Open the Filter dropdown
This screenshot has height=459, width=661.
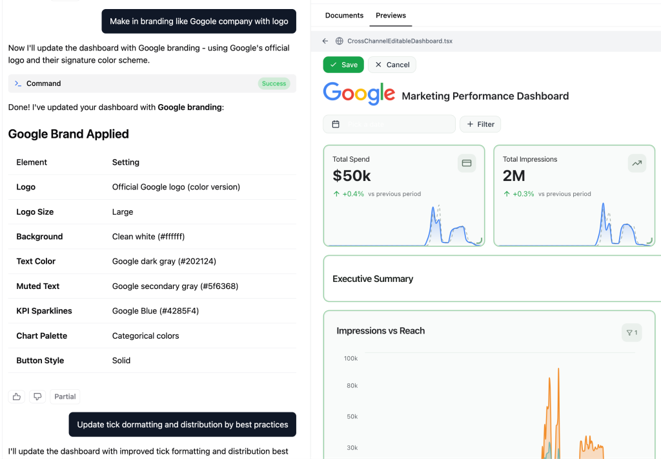480,124
